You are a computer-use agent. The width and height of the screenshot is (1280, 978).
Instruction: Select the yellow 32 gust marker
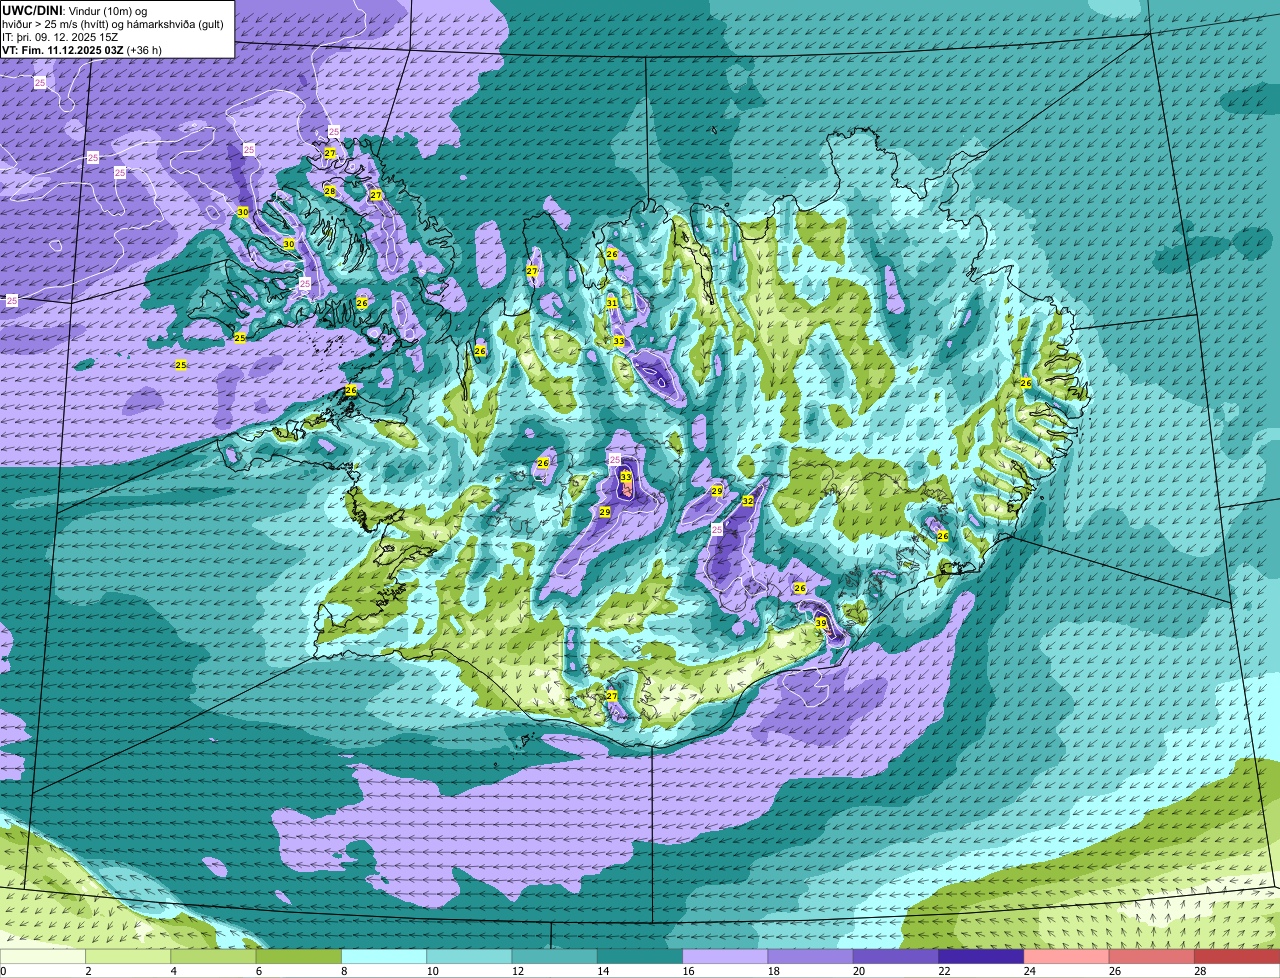tap(748, 501)
